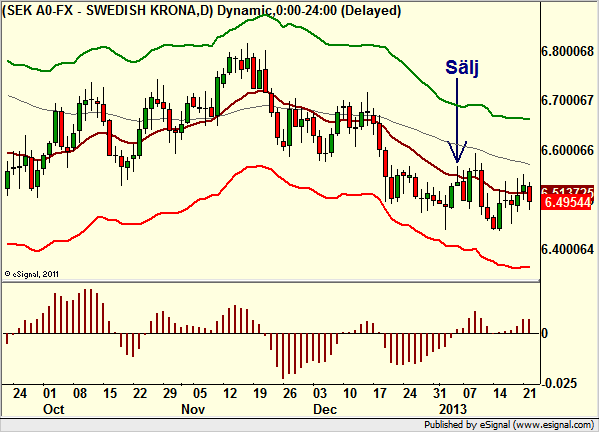Select the 6.800068 price axis label
599x432 pixels.
568,51
